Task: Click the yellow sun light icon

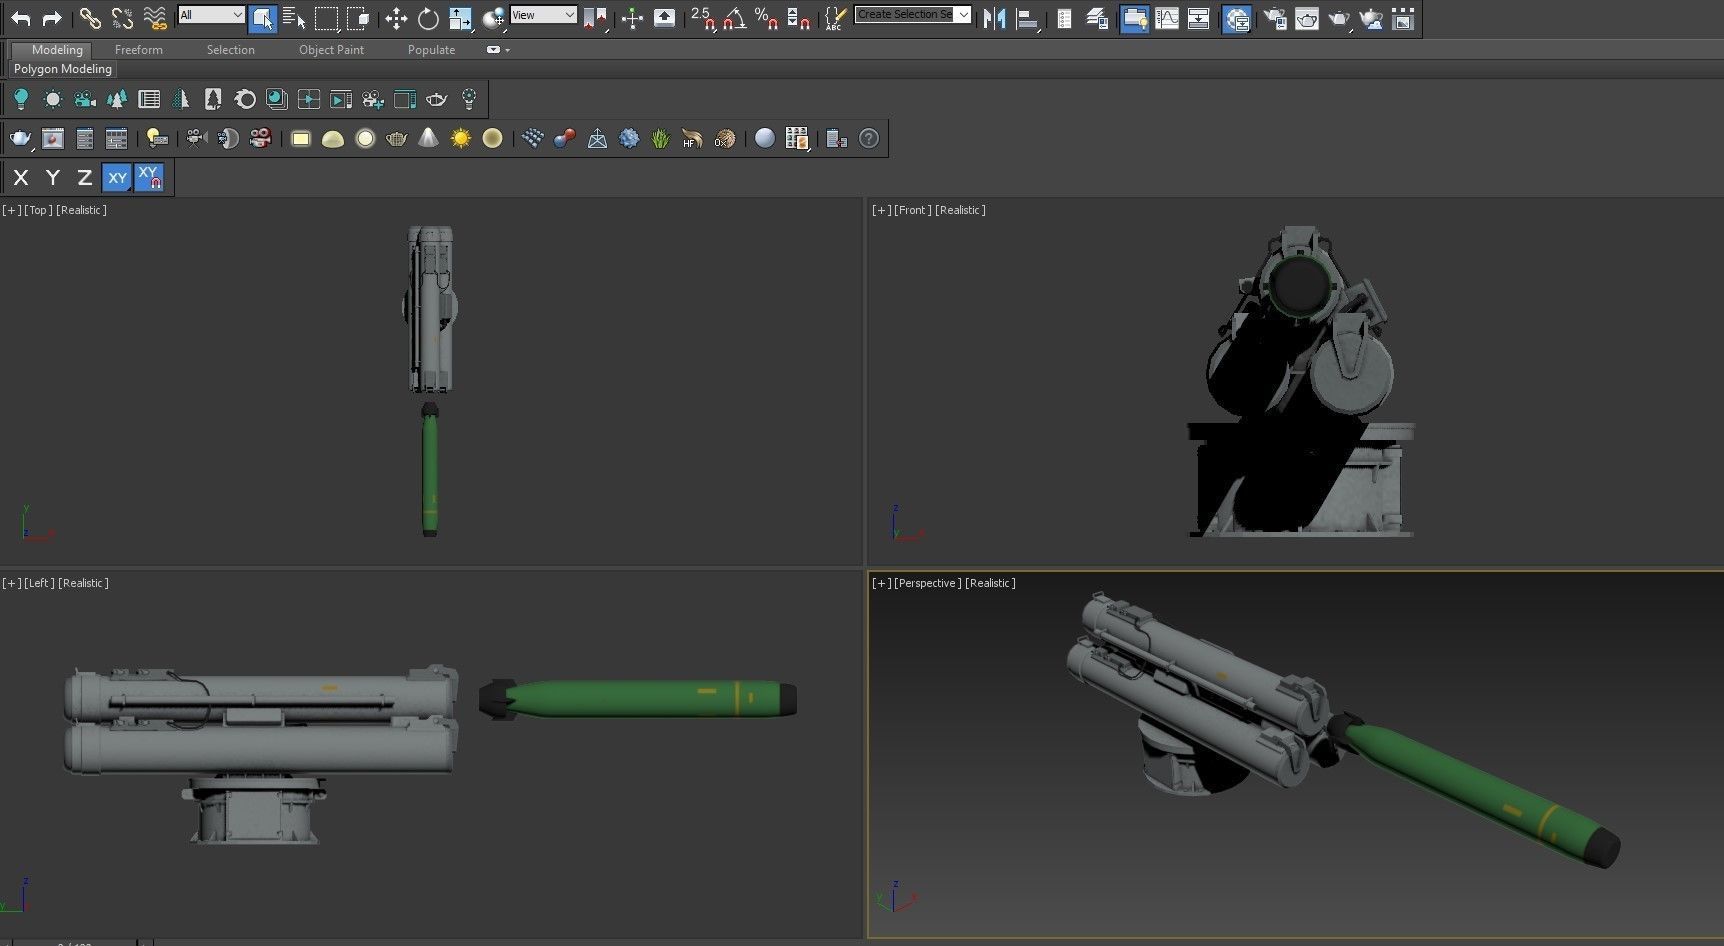Action: click(x=460, y=139)
